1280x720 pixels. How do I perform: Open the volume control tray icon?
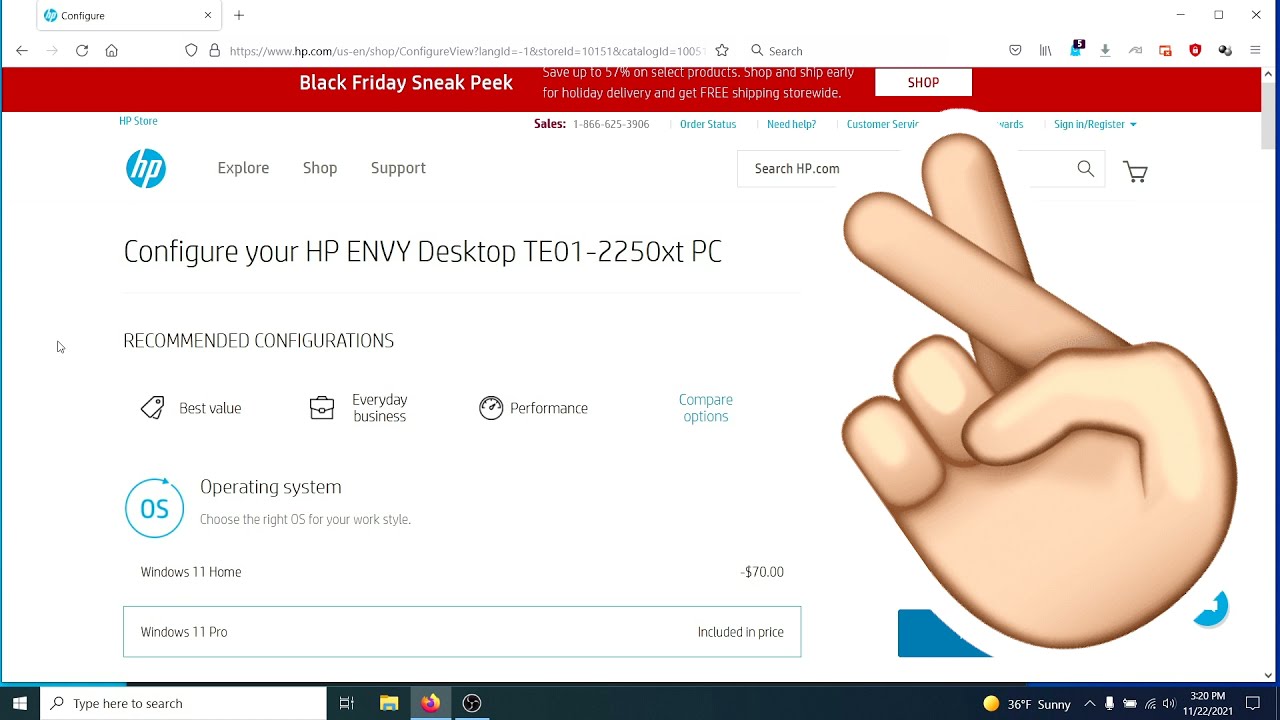tap(1169, 704)
